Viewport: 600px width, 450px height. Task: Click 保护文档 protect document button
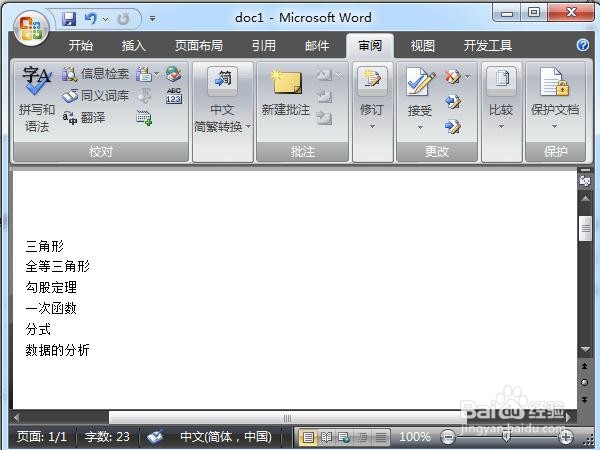(x=554, y=99)
